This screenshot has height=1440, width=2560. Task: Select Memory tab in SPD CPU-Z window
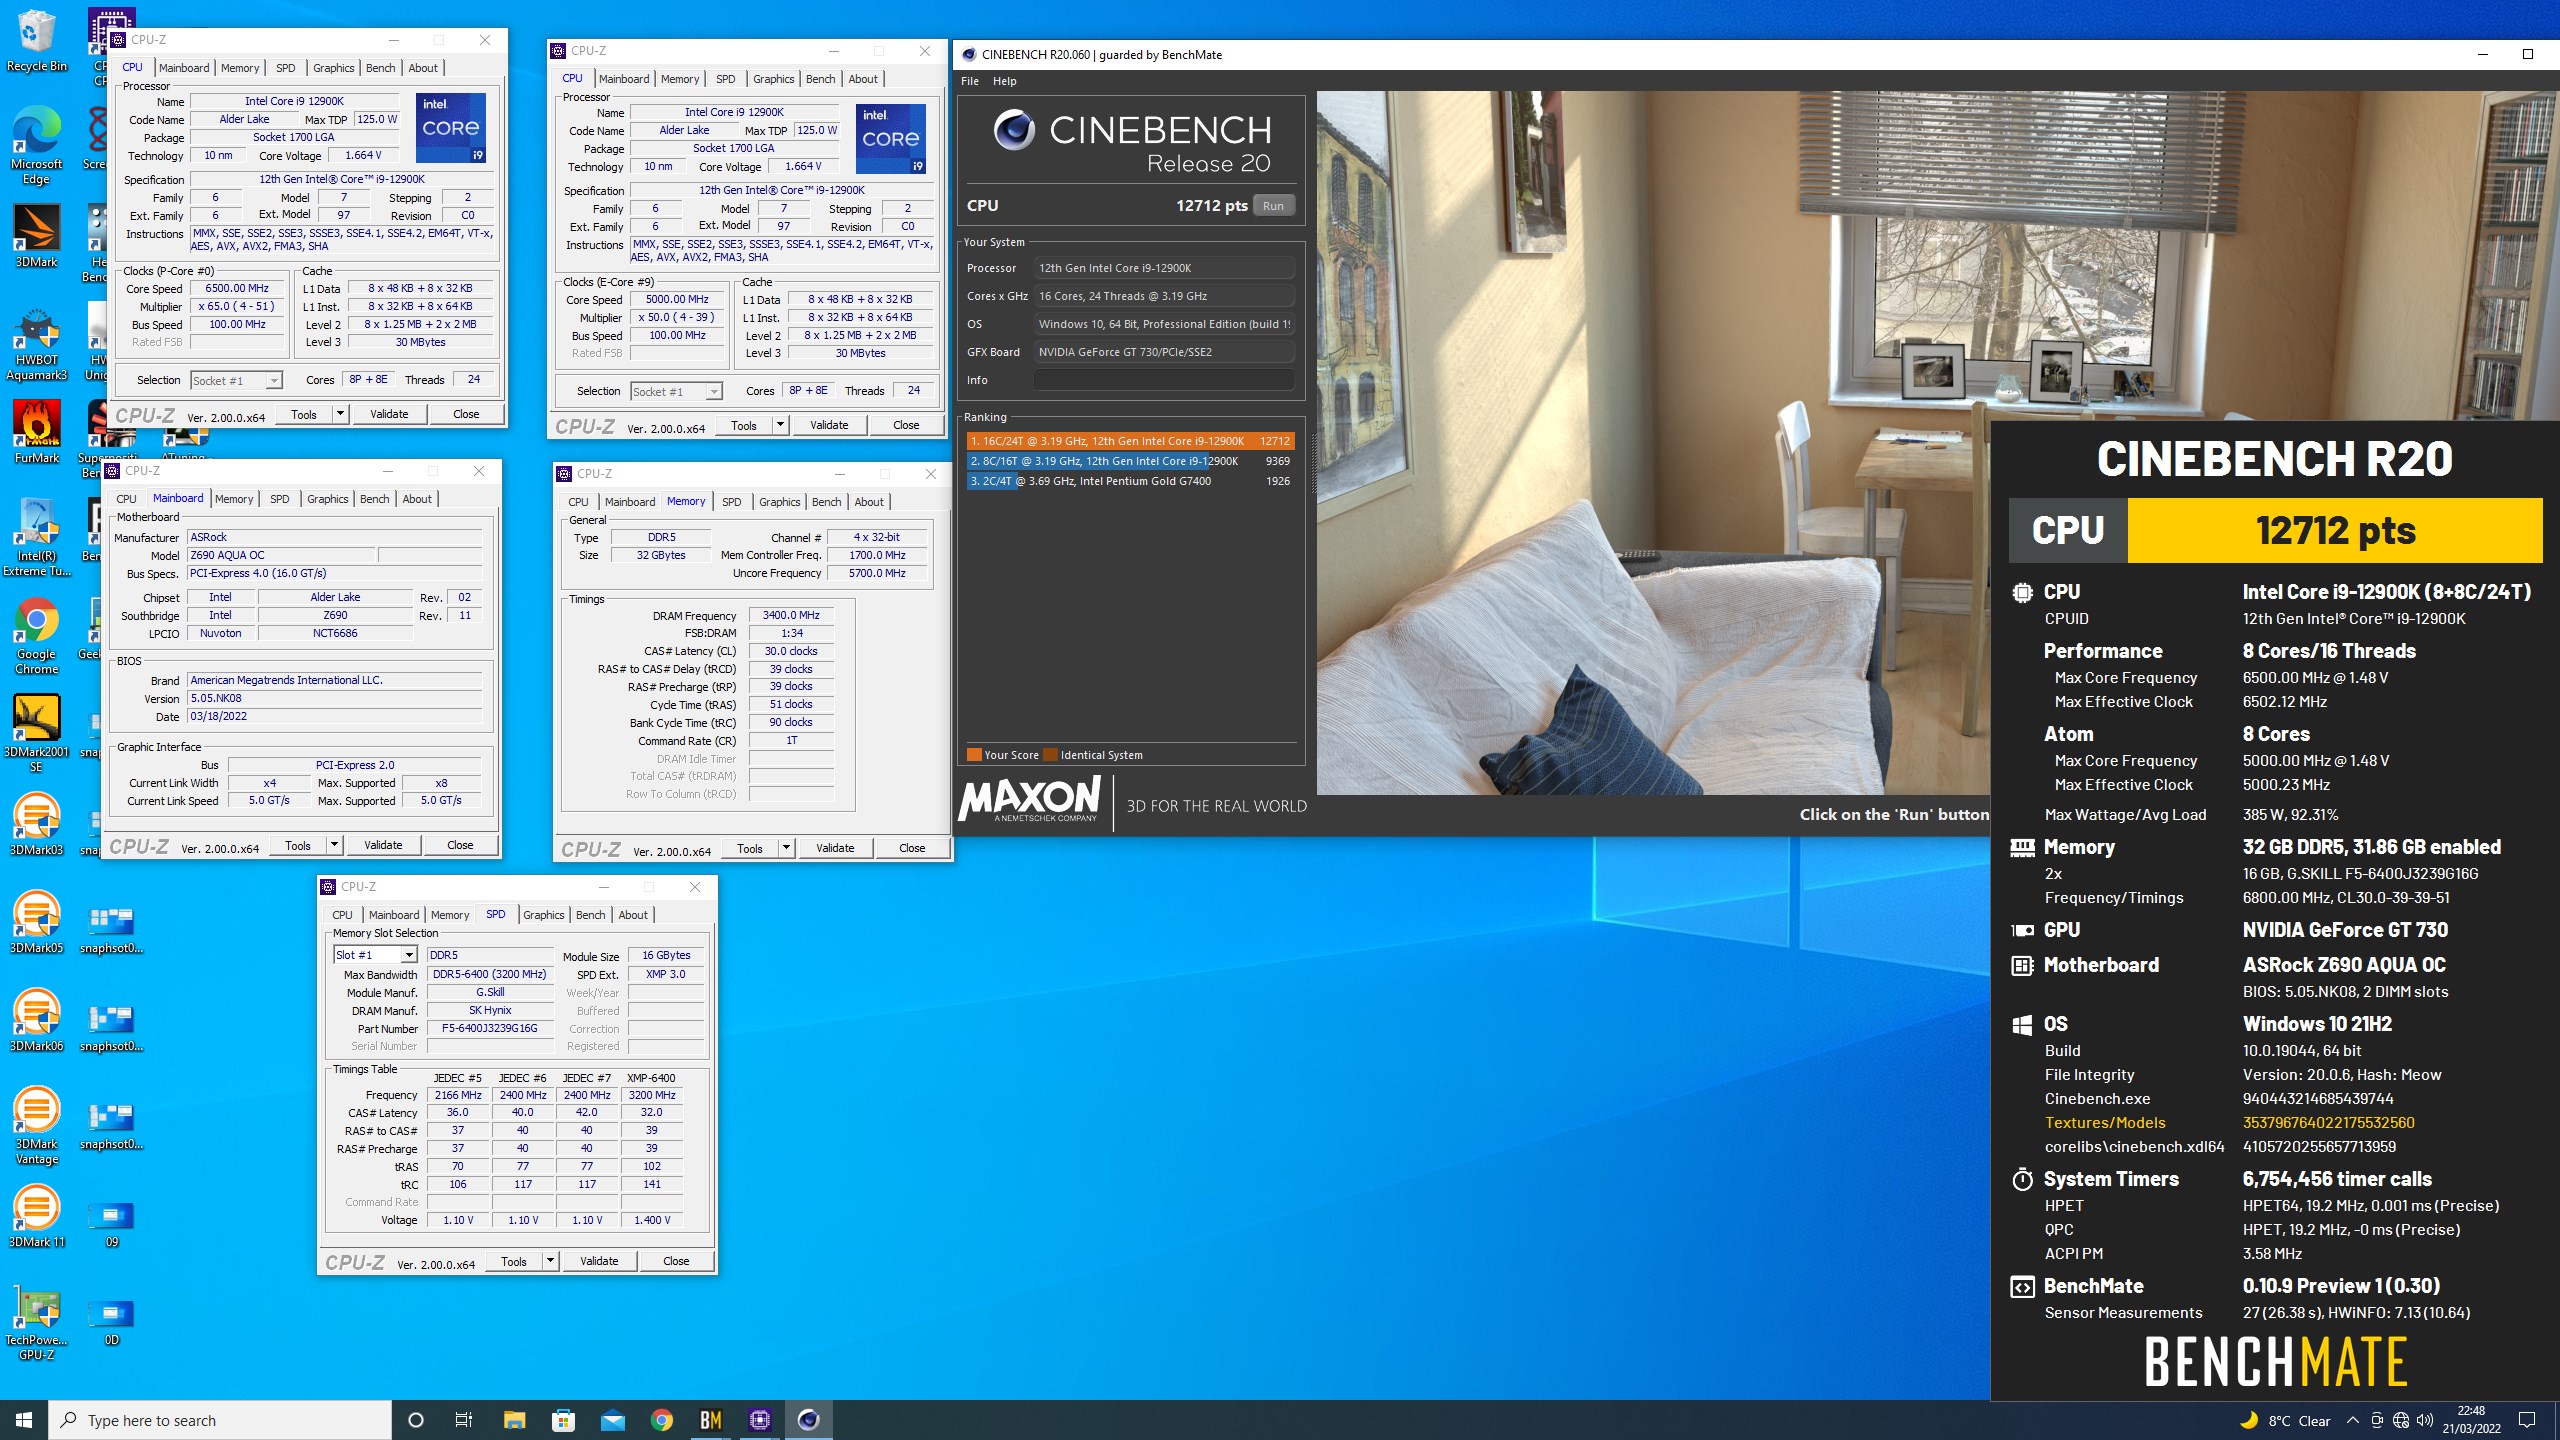pos(449,915)
